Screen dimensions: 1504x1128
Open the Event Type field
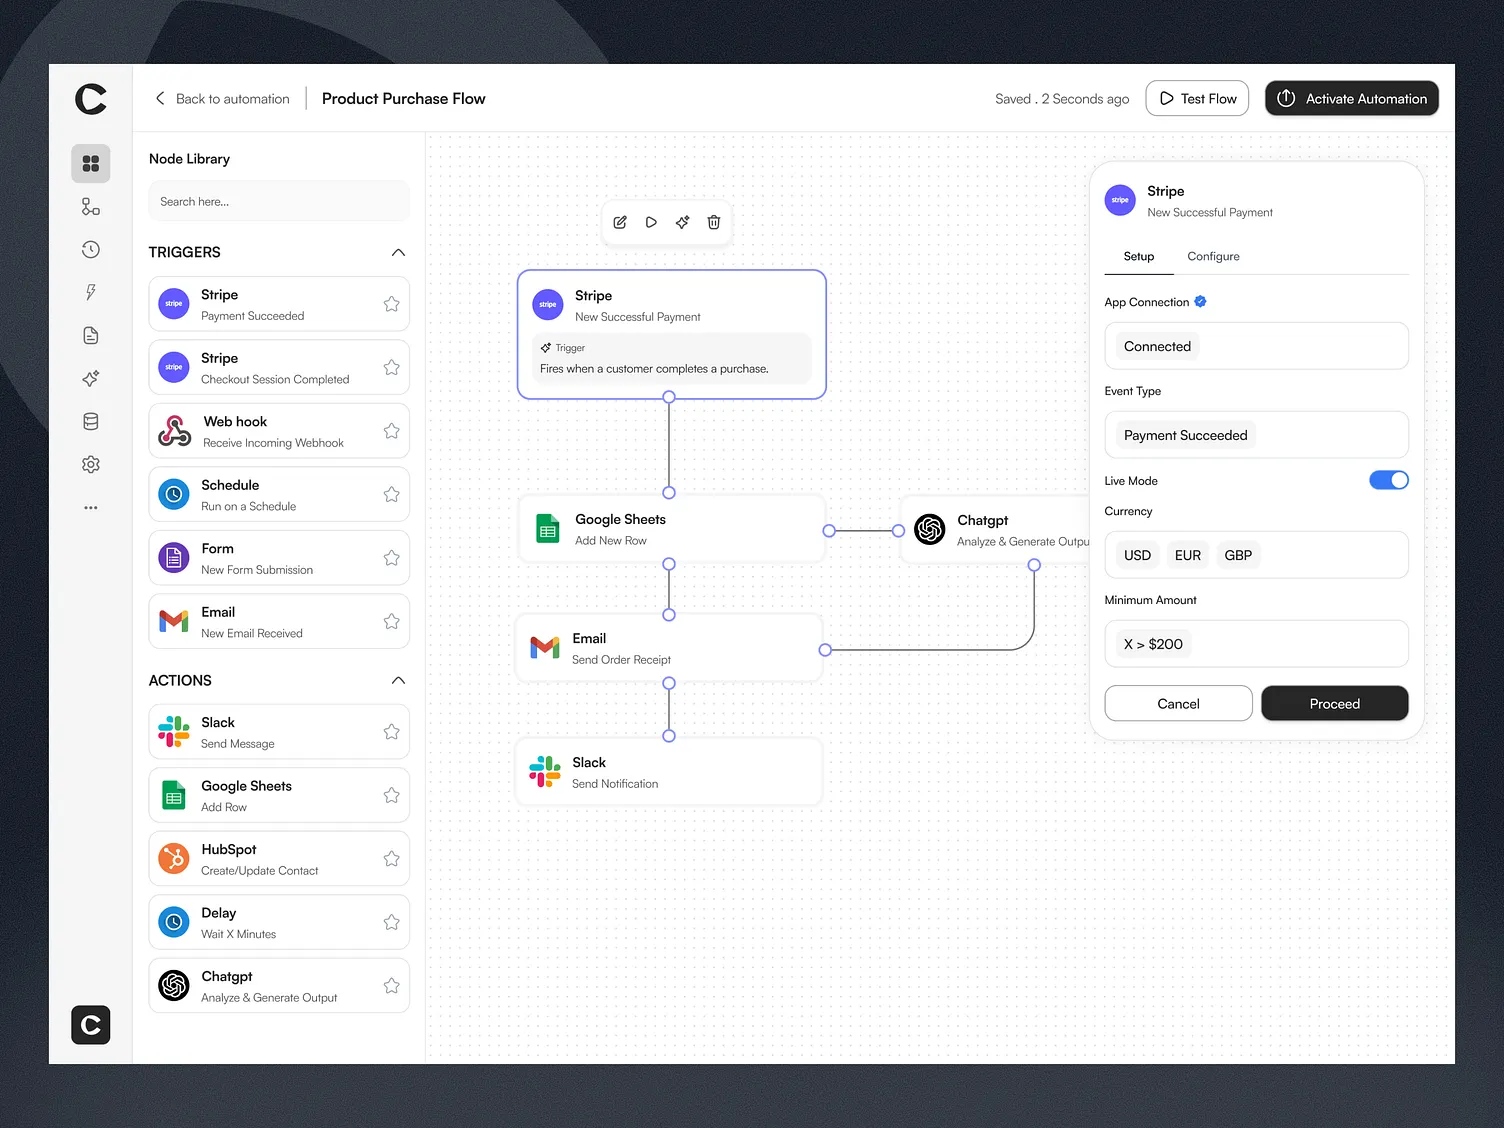1256,435
